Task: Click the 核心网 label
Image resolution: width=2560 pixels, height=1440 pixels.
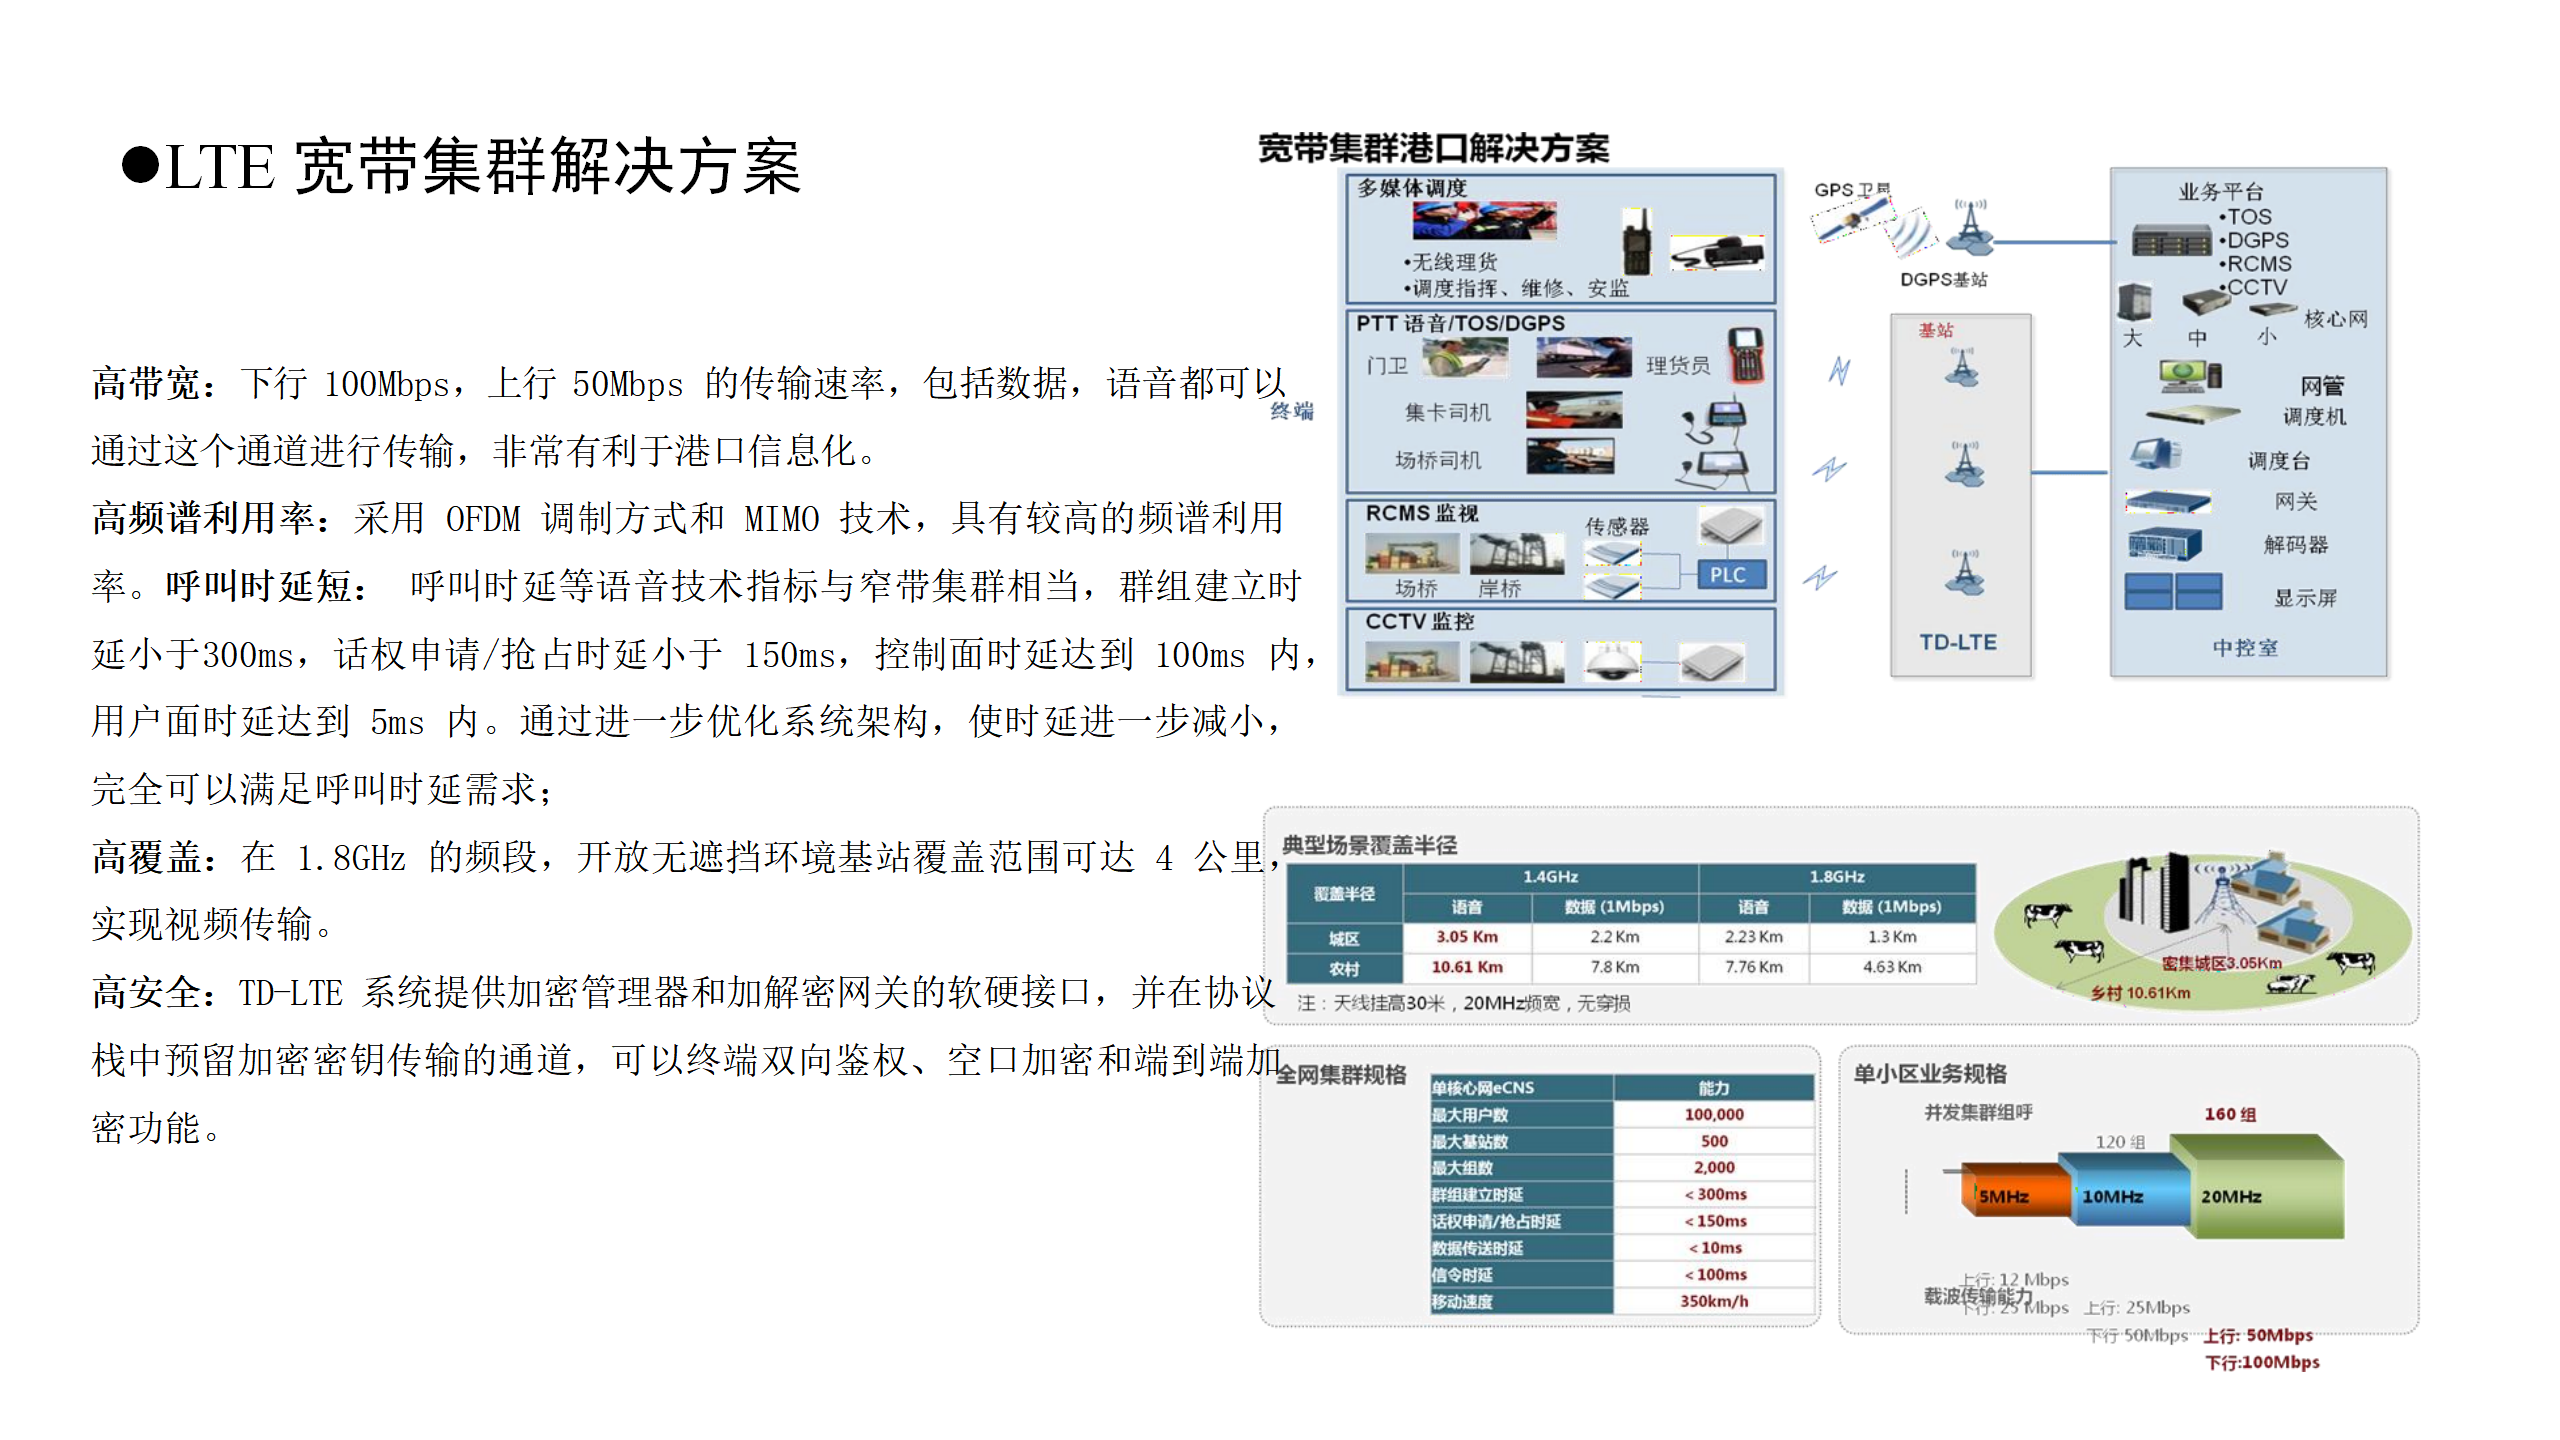Action: tap(2335, 318)
